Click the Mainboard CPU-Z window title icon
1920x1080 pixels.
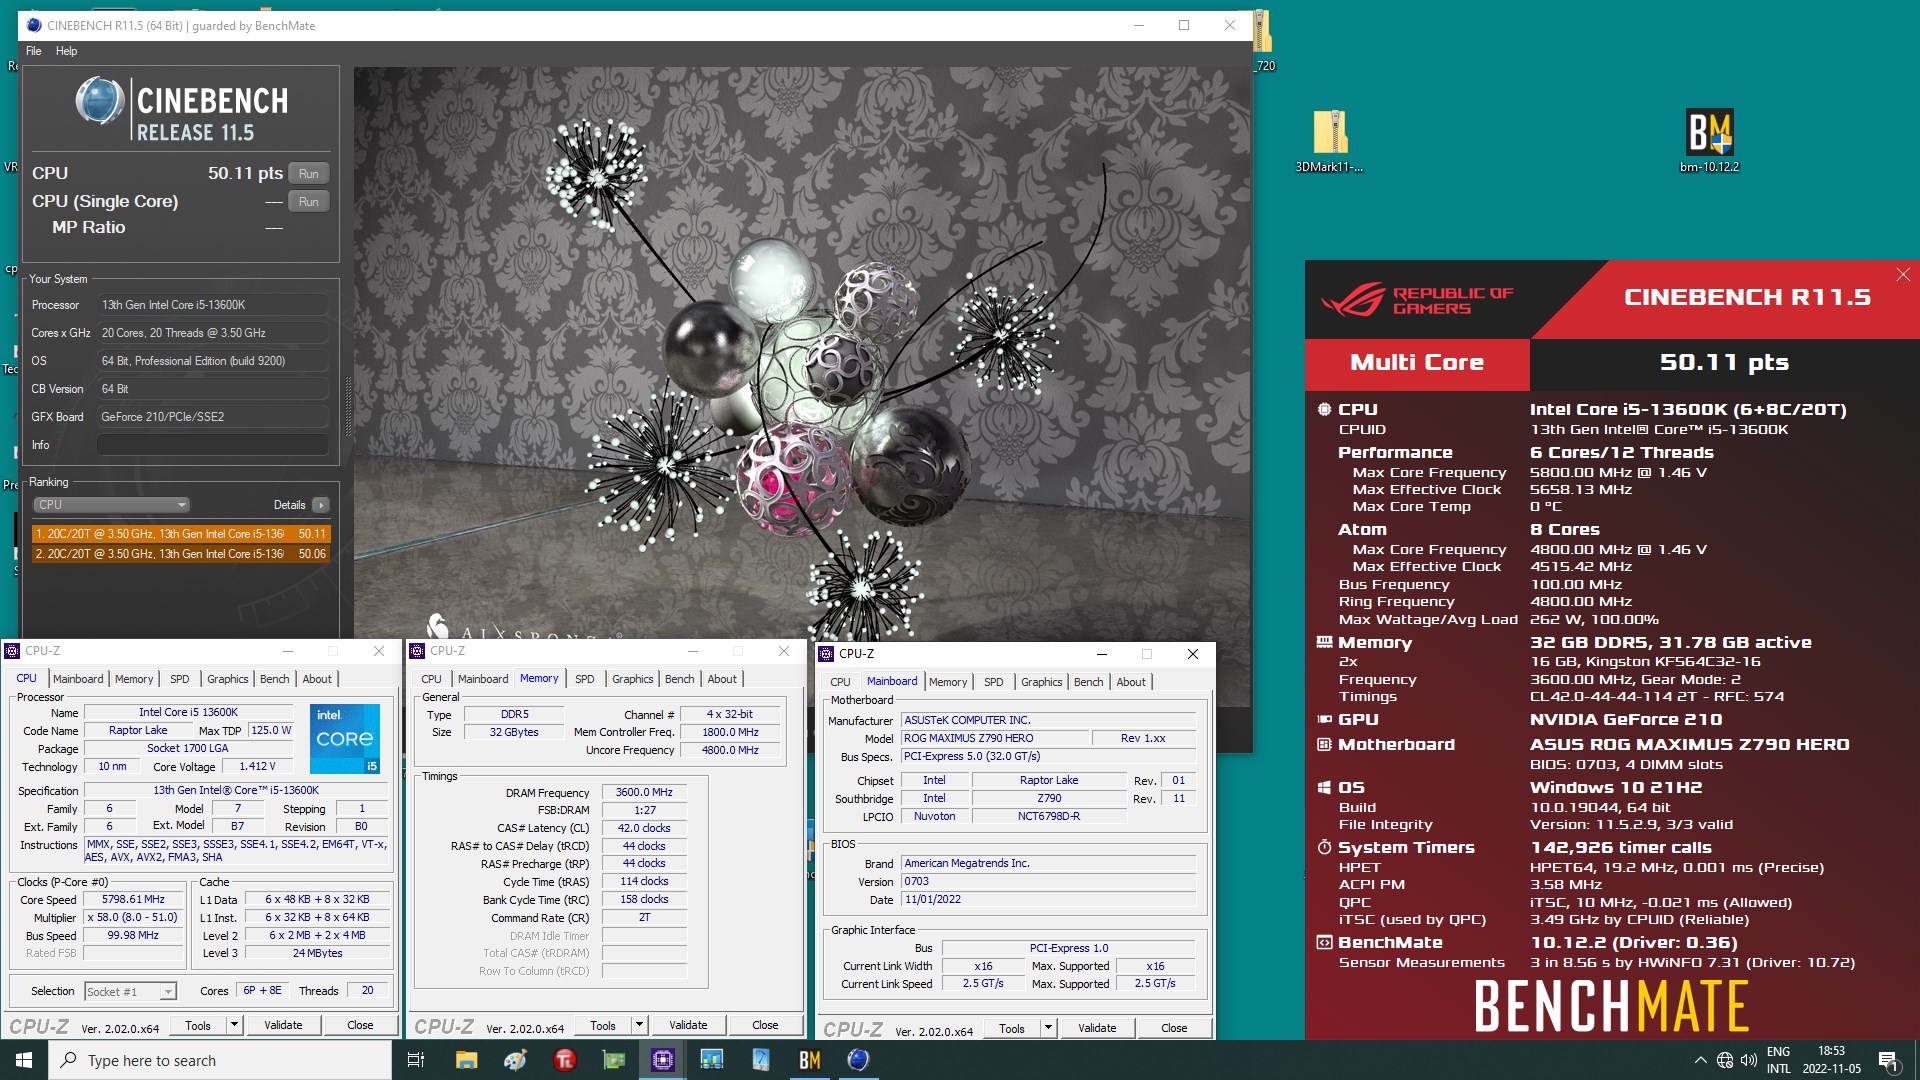click(826, 654)
